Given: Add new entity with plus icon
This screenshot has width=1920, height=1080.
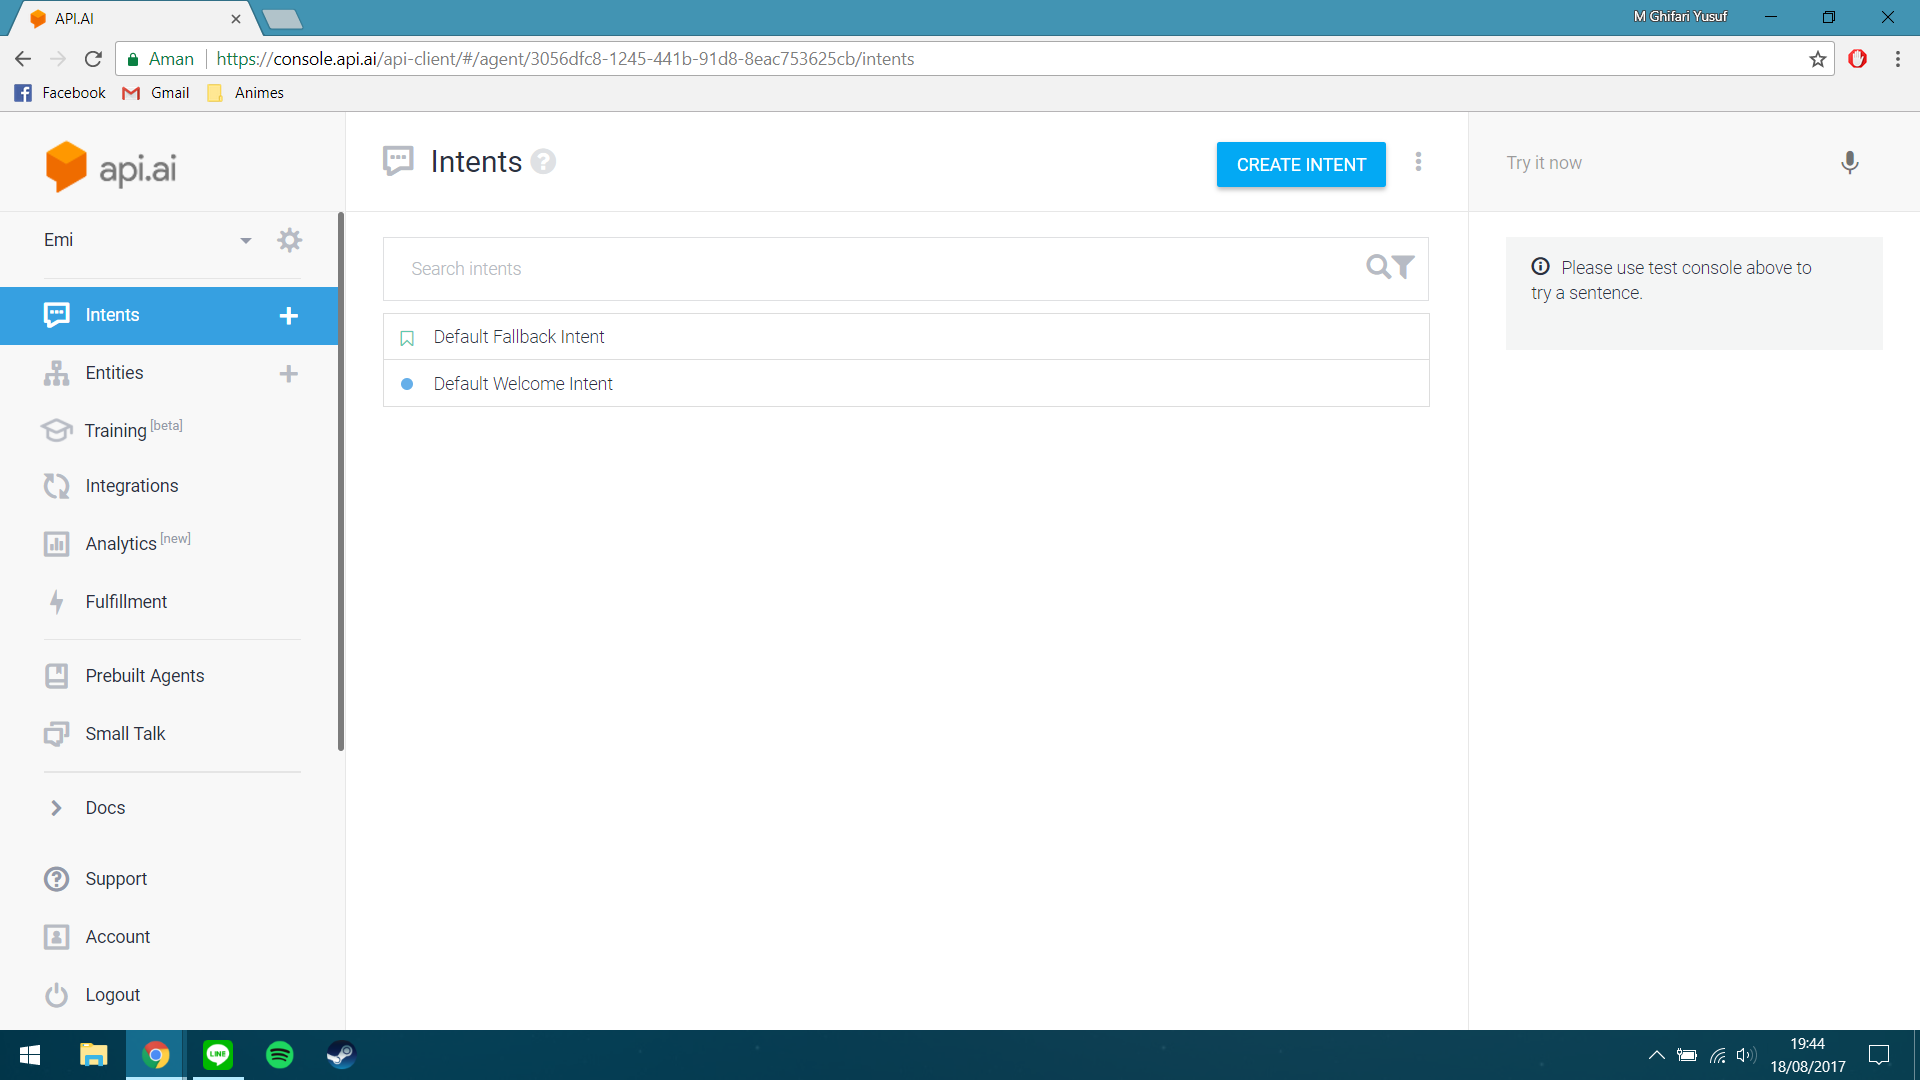Looking at the screenshot, I should coord(289,374).
